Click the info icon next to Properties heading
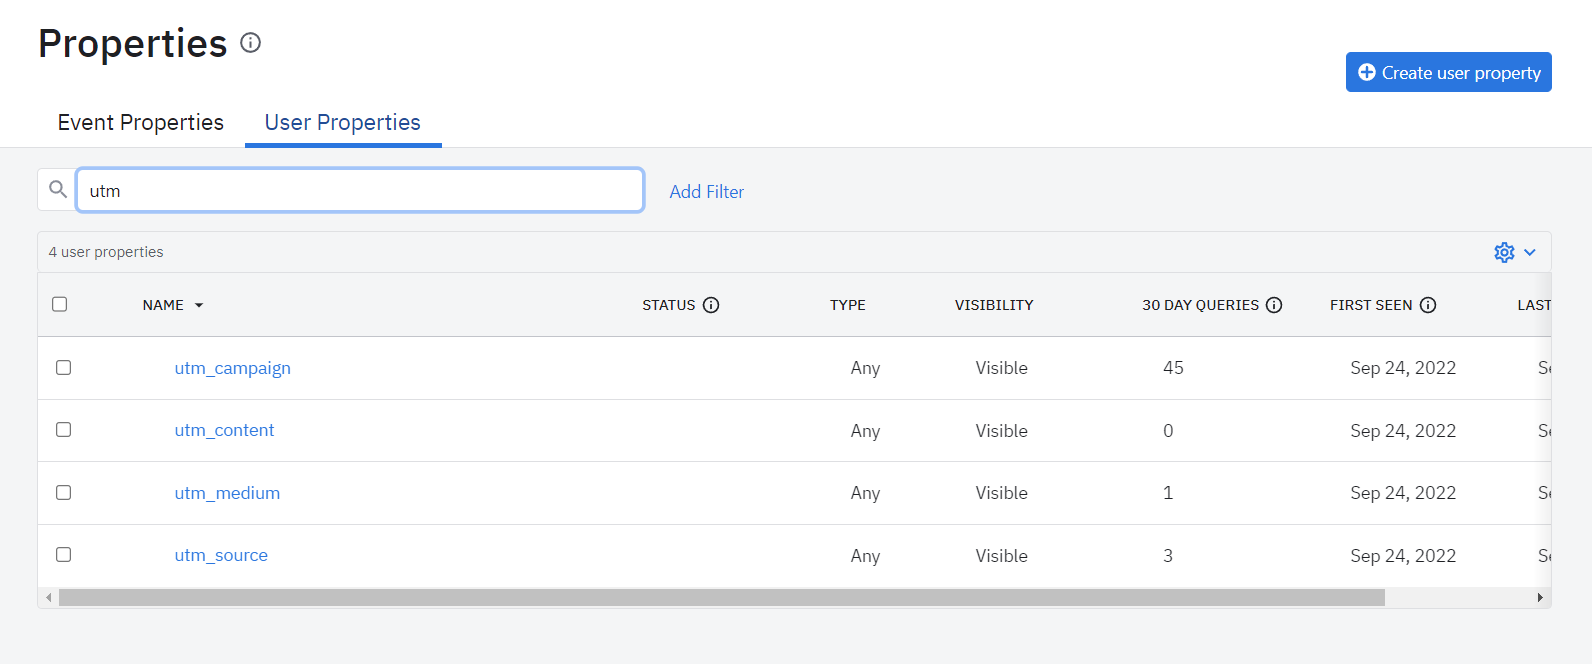This screenshot has width=1592, height=664. click(x=251, y=43)
